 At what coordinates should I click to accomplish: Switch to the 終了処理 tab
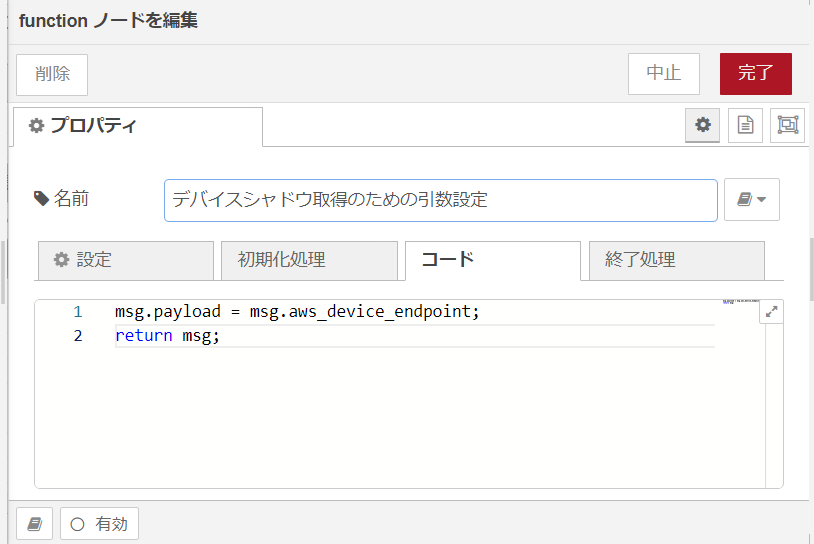pos(676,260)
